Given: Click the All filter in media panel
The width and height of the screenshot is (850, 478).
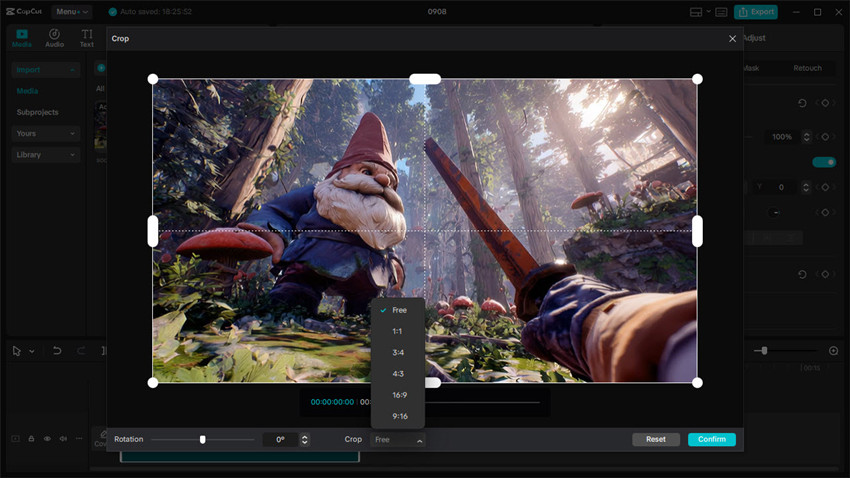Looking at the screenshot, I should 100,88.
